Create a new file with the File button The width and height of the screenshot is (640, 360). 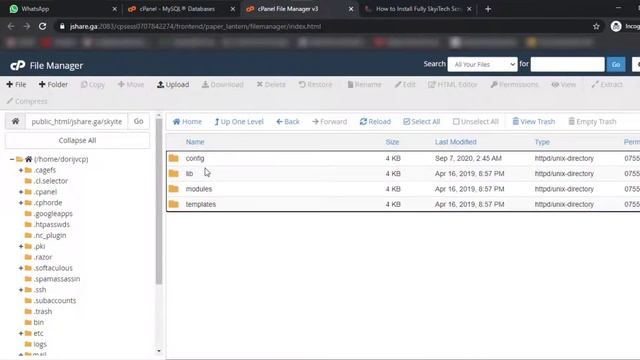pyautogui.click(x=16, y=84)
